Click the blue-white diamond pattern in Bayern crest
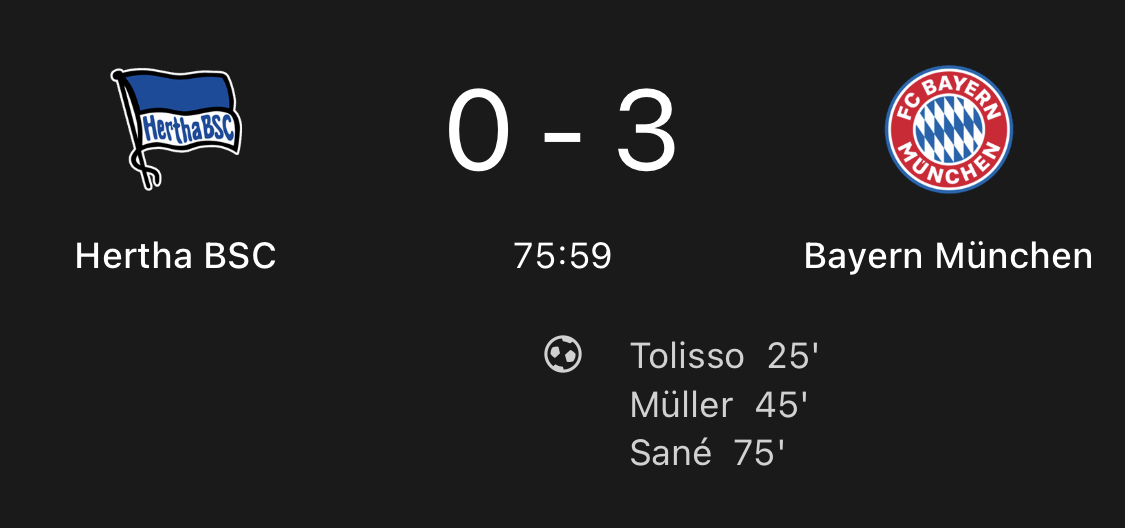The image size is (1125, 528). [949, 129]
